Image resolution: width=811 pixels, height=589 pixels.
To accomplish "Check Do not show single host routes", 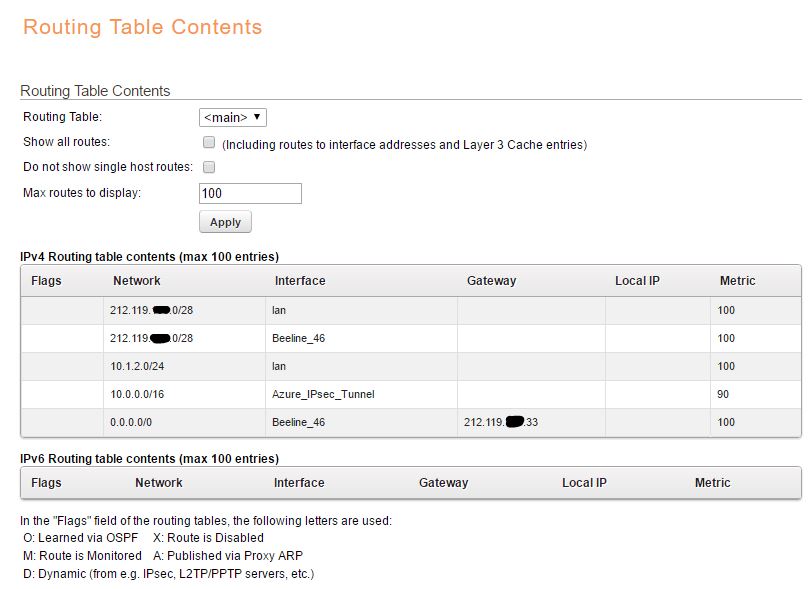I will pyautogui.click(x=209, y=168).
